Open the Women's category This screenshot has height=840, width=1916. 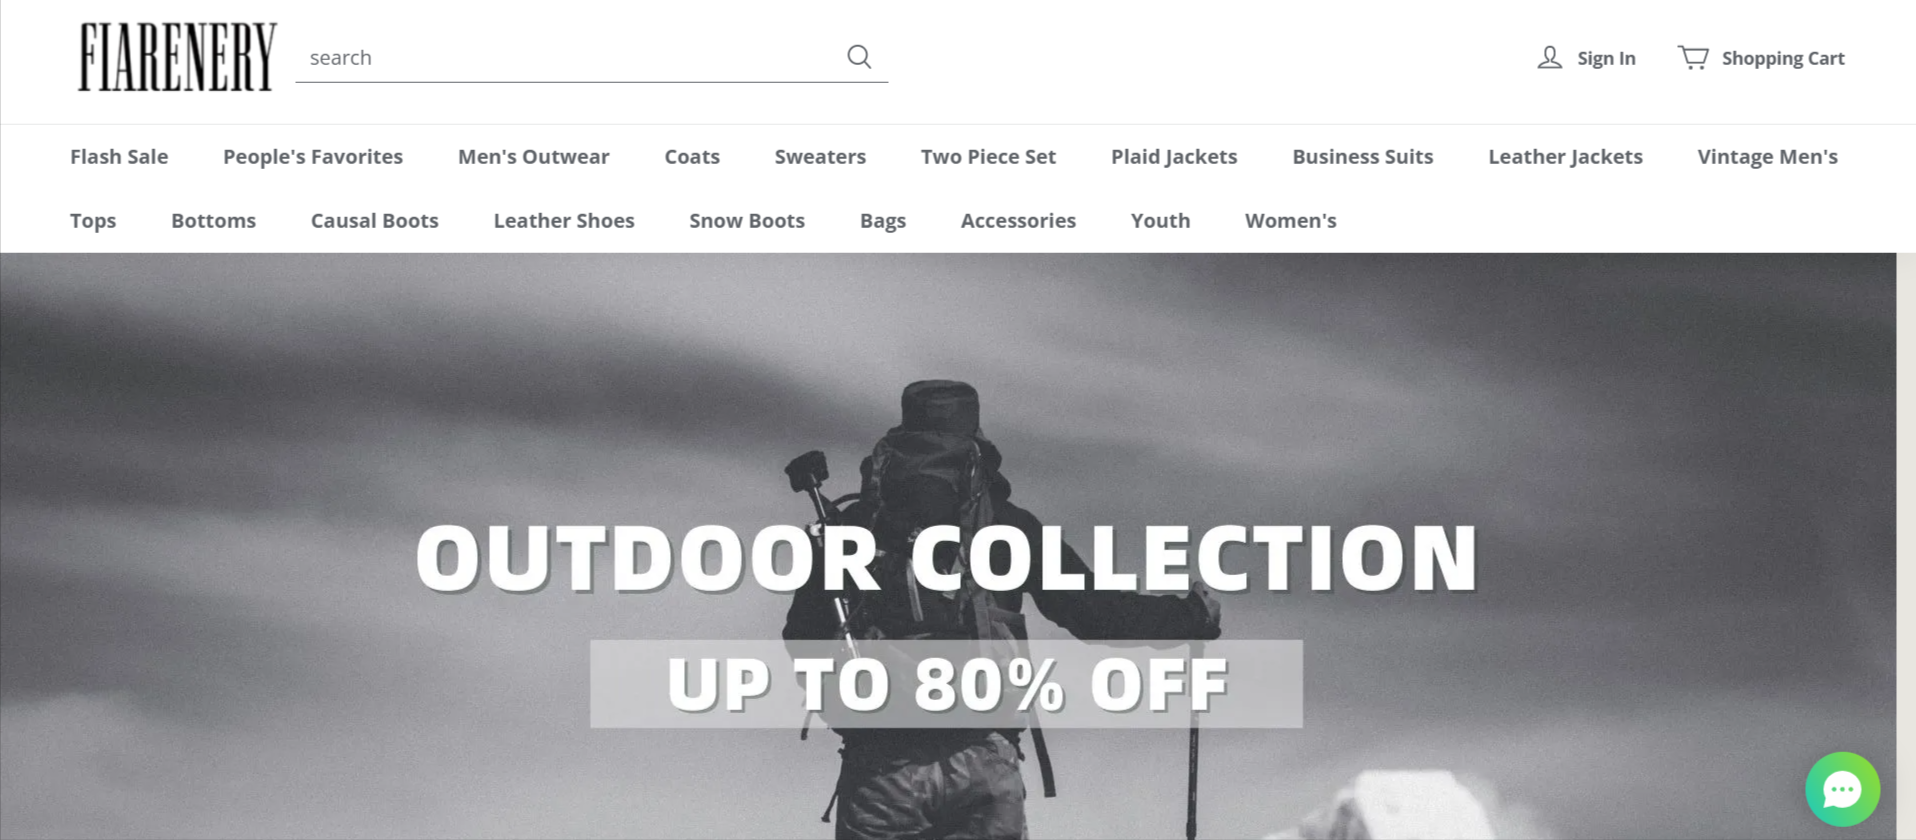pyautogui.click(x=1290, y=220)
